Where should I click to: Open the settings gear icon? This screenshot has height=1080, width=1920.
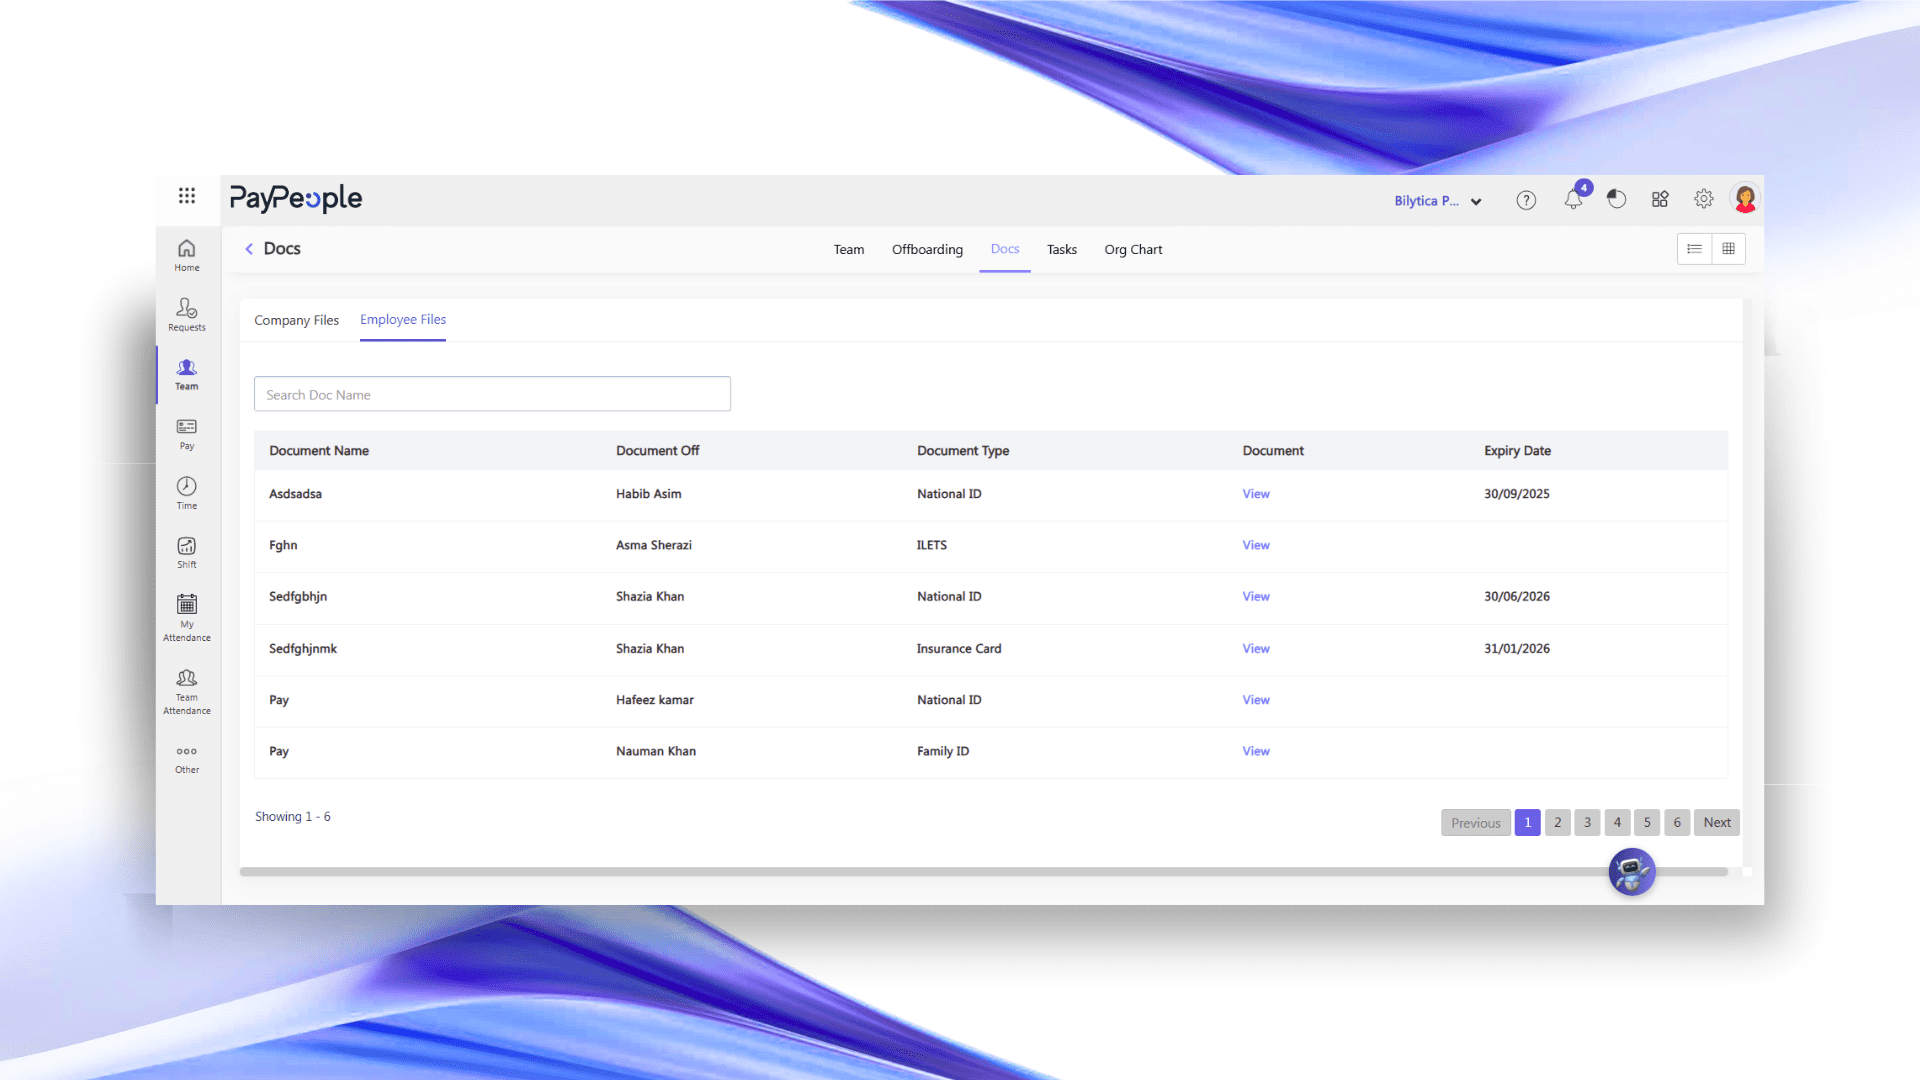[x=1704, y=200]
